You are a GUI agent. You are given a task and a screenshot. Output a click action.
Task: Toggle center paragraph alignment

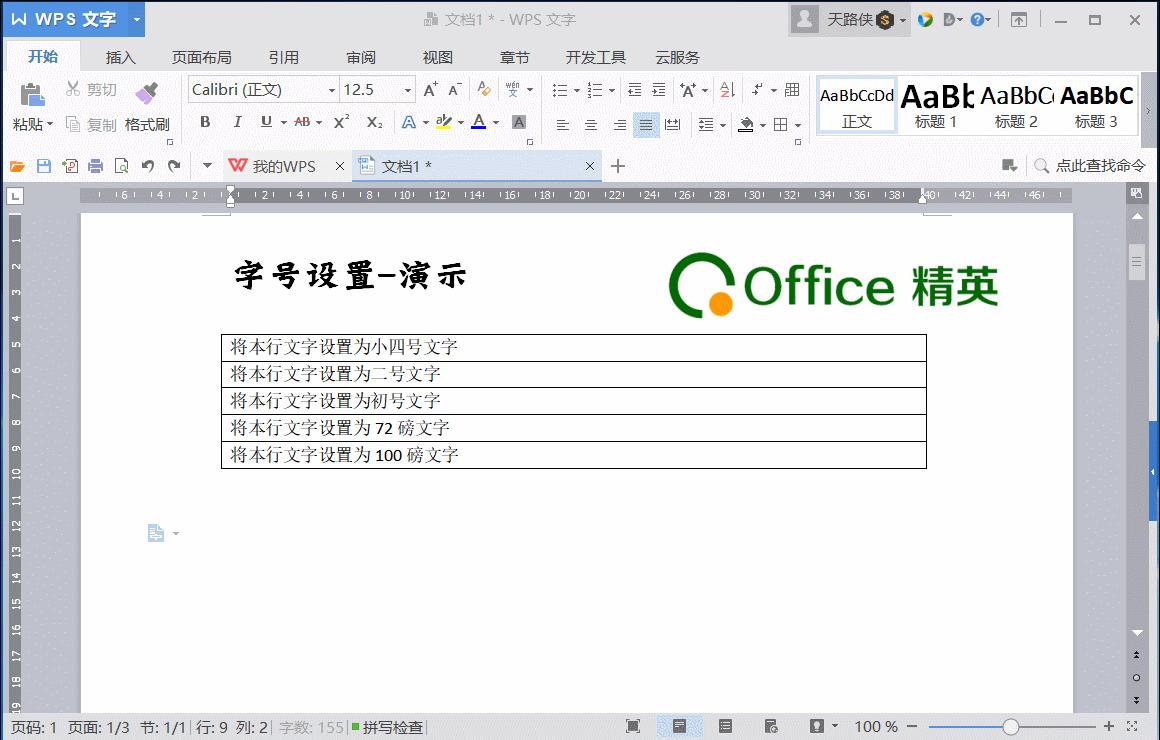tap(590, 124)
